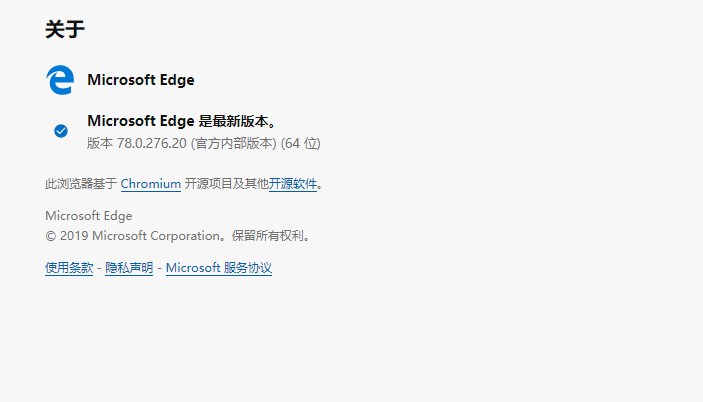The height and width of the screenshot is (402, 703).
Task: Open the 隐私声明 link
Action: (x=129, y=268)
